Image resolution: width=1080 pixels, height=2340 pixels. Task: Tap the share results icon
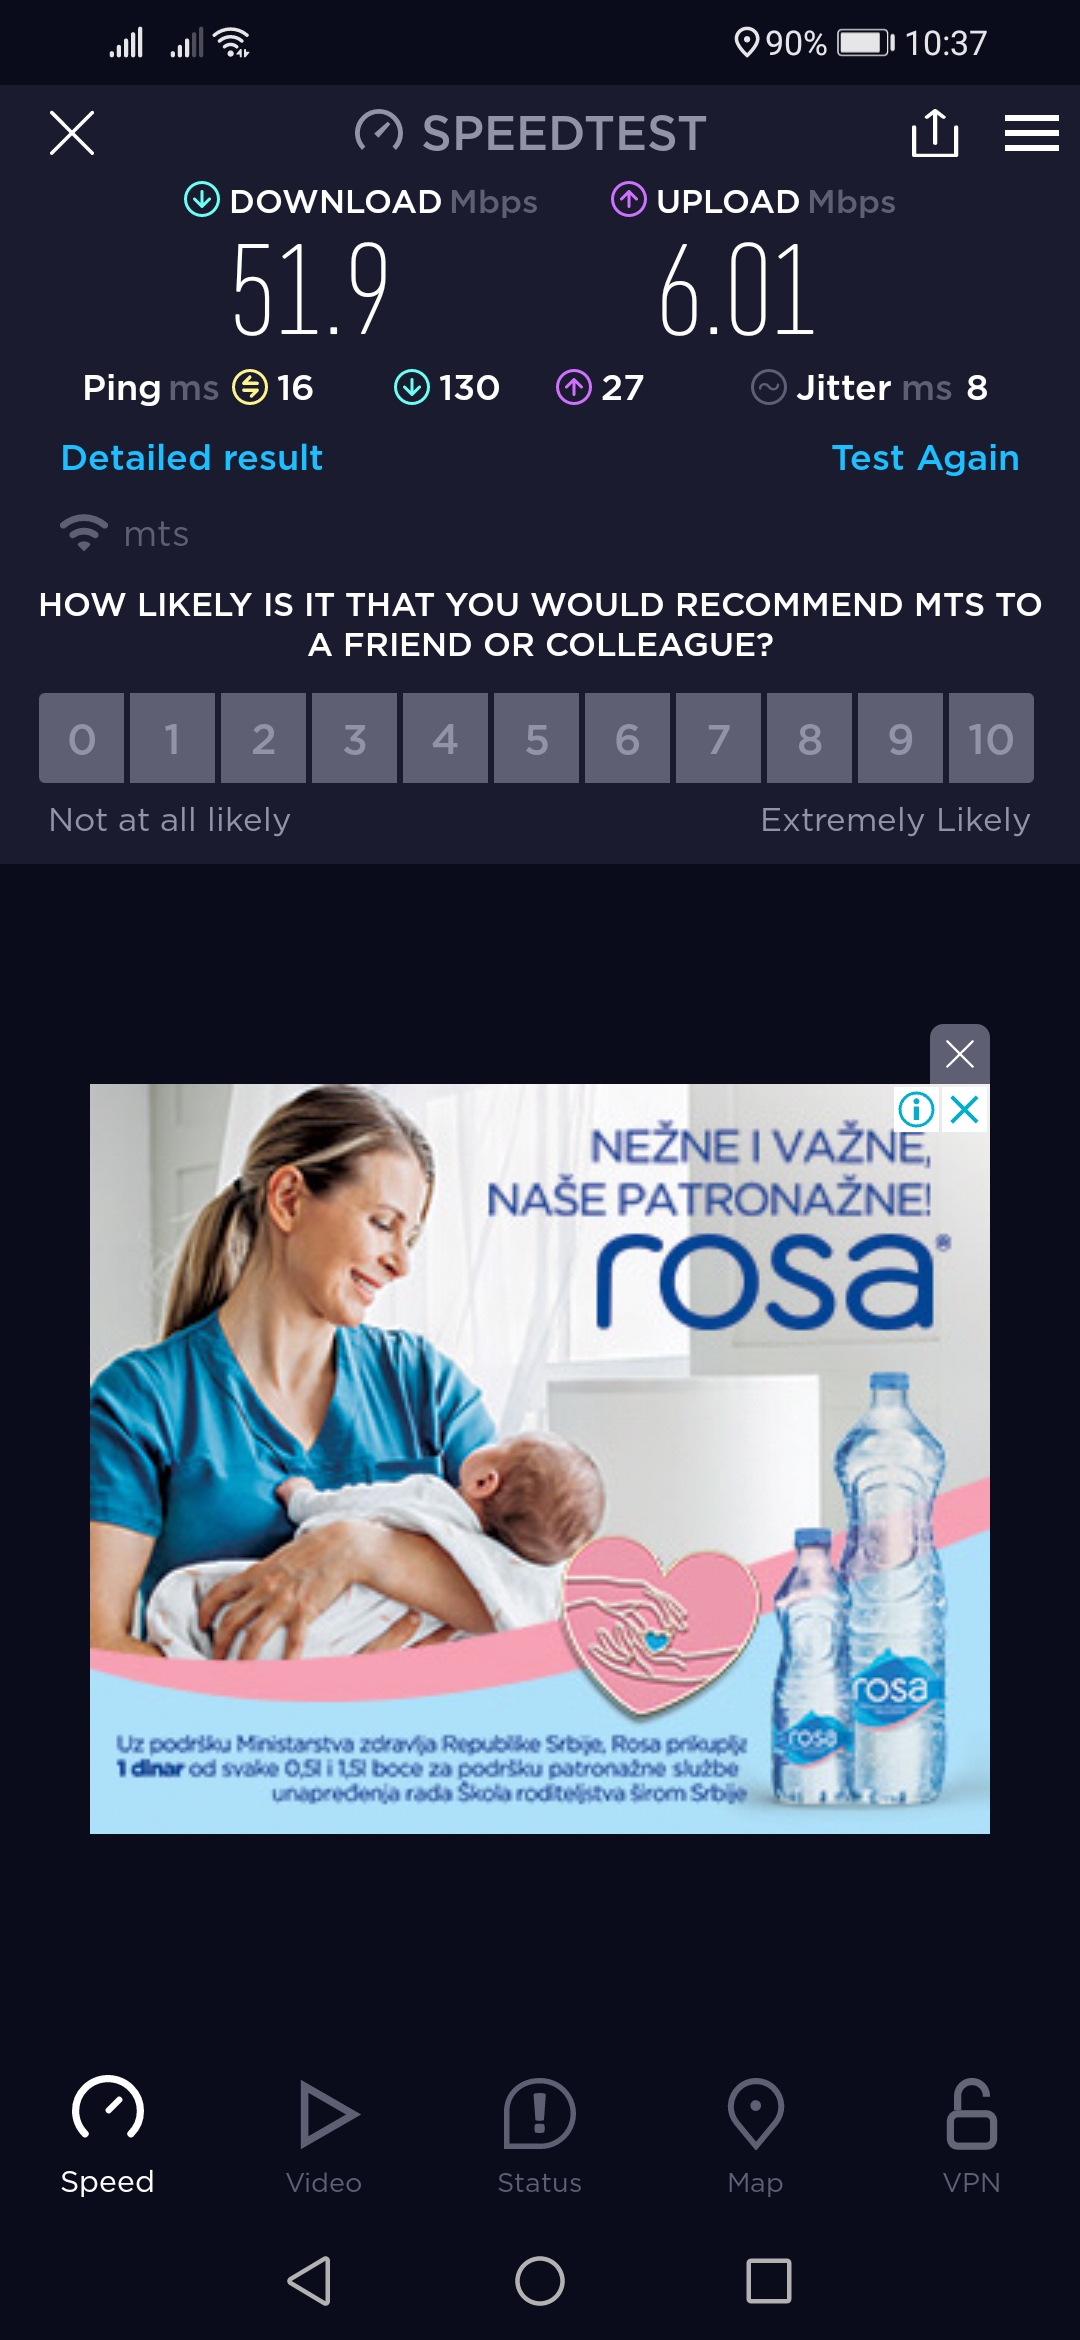tap(935, 133)
